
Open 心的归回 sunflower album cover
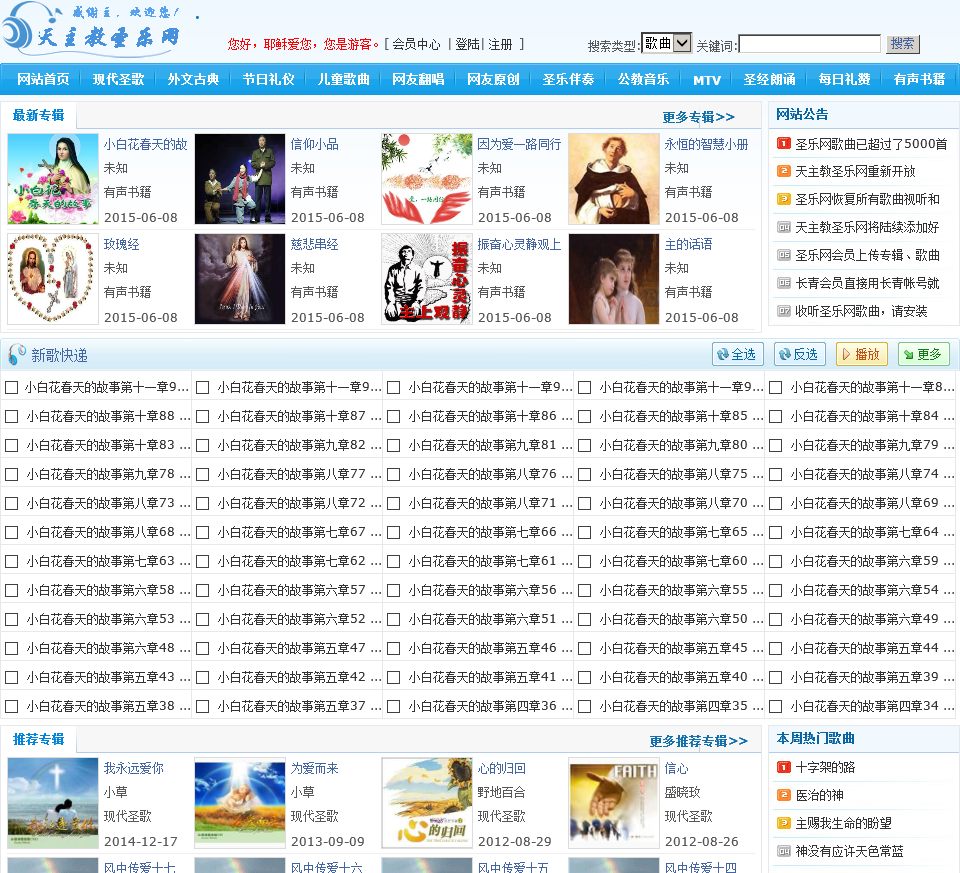(427, 803)
